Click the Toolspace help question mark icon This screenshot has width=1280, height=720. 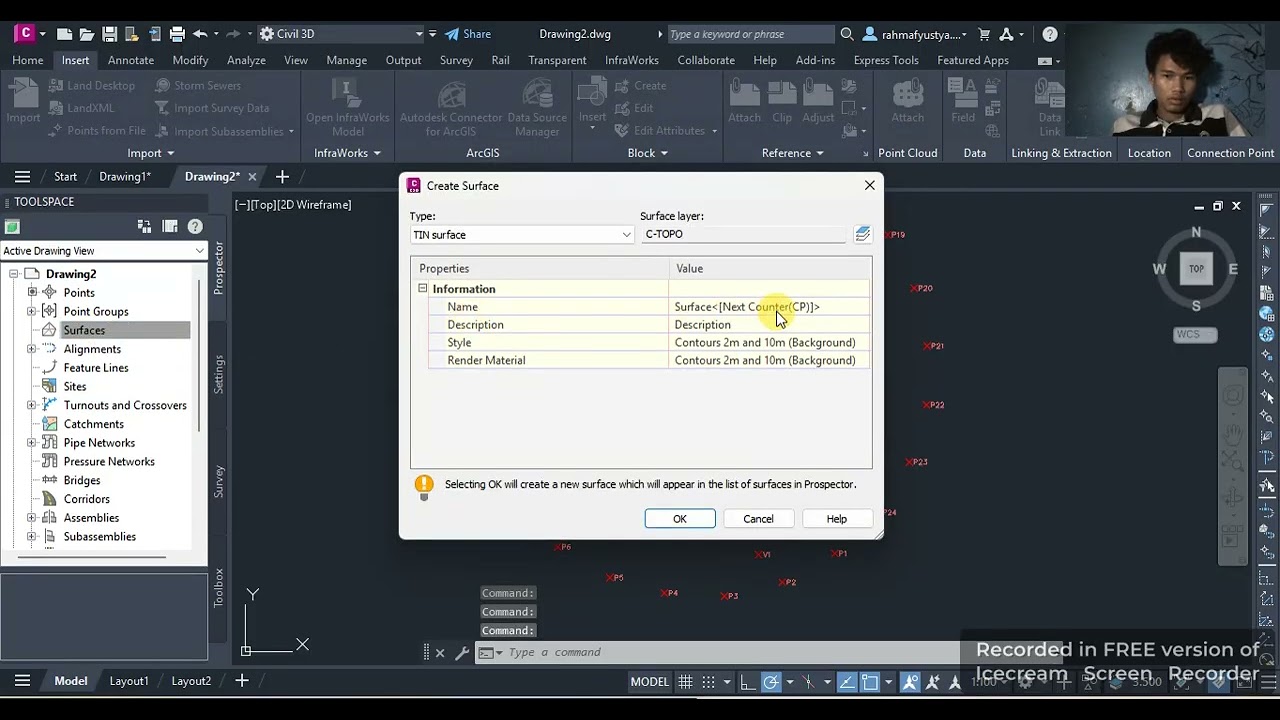[x=195, y=227]
